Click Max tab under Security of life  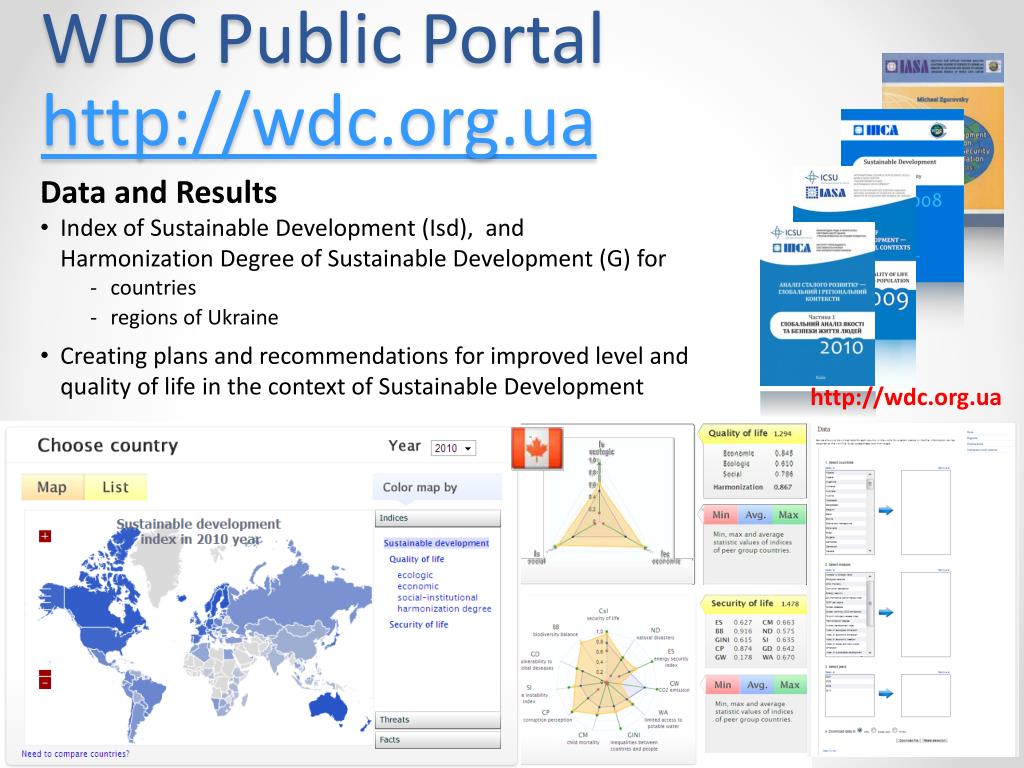790,684
